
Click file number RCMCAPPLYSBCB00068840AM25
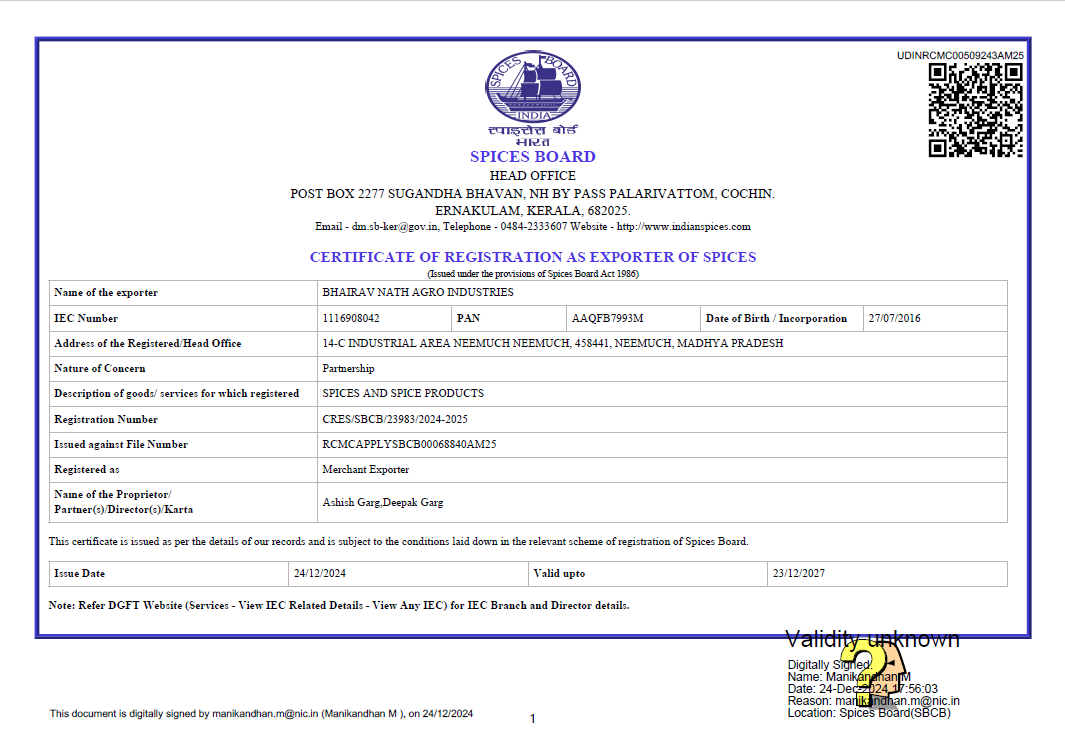409,445
